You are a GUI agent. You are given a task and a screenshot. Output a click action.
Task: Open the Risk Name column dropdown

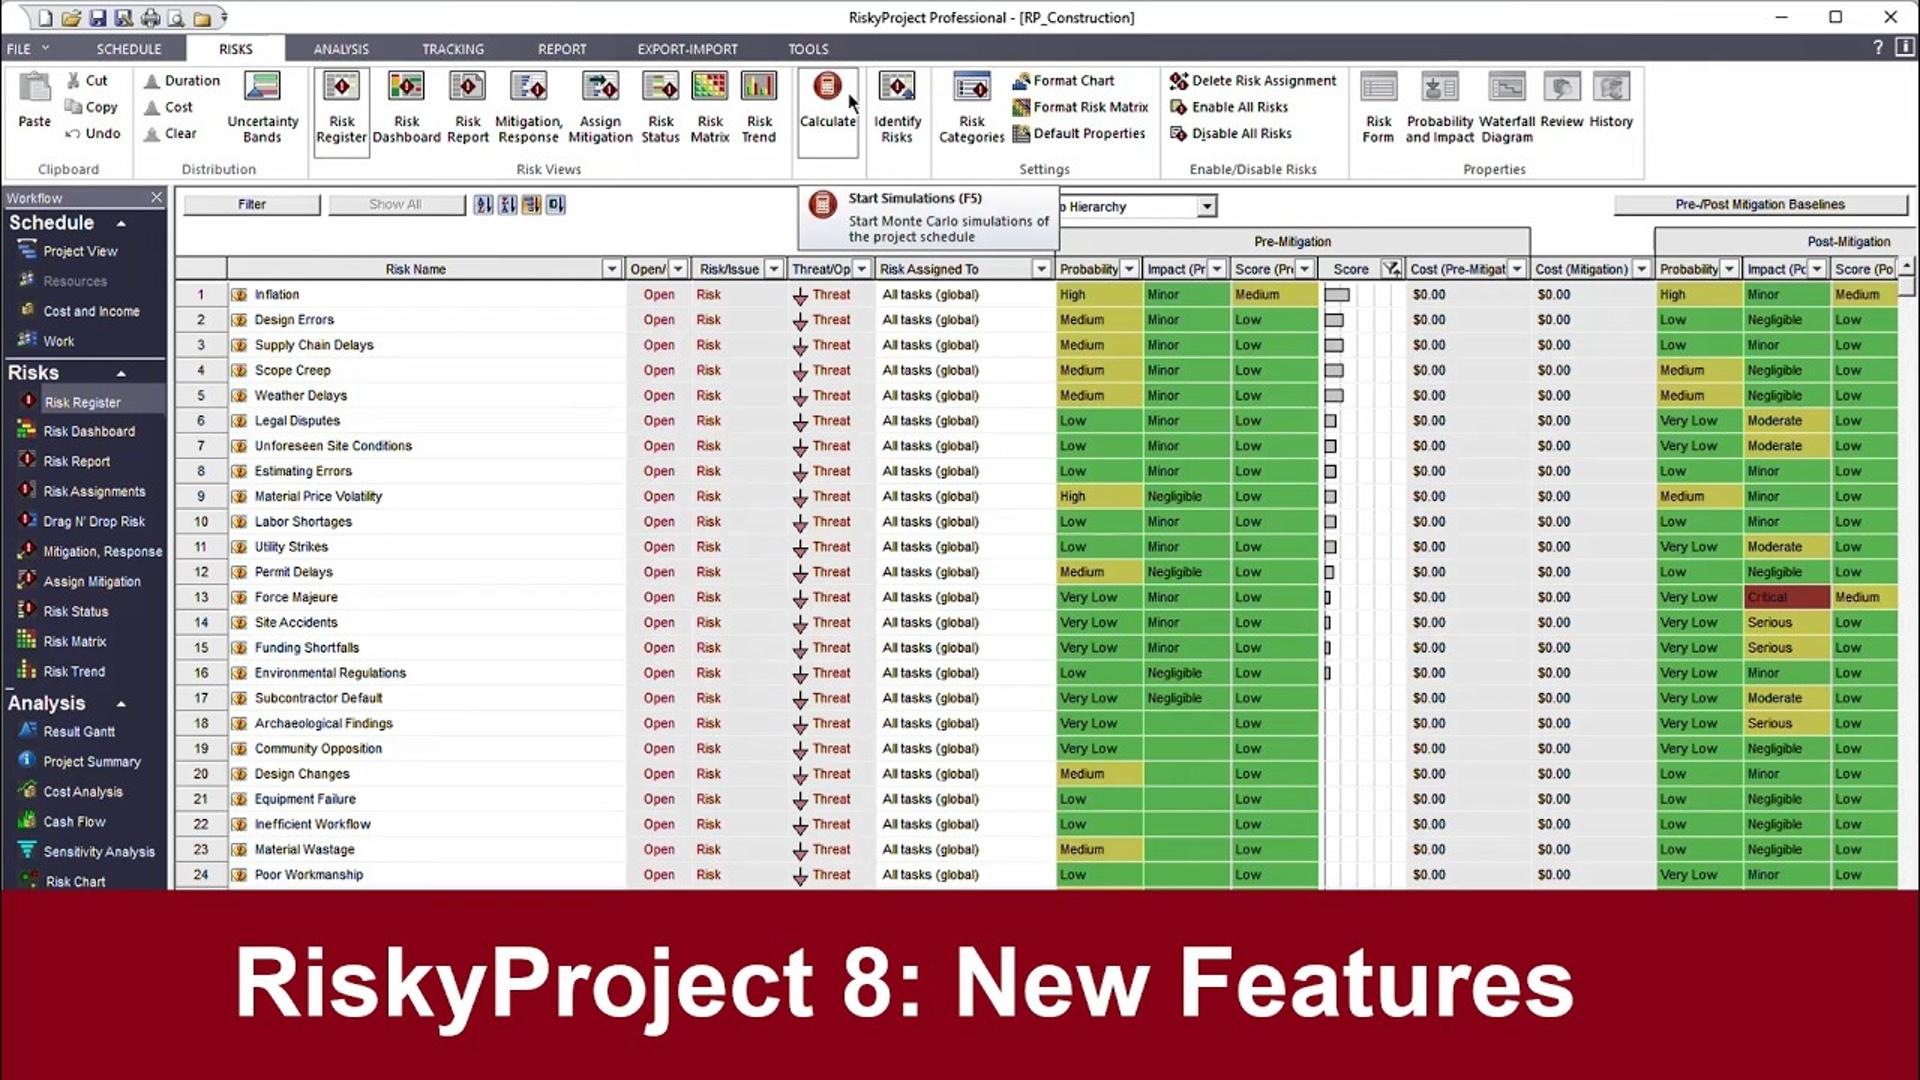point(611,269)
